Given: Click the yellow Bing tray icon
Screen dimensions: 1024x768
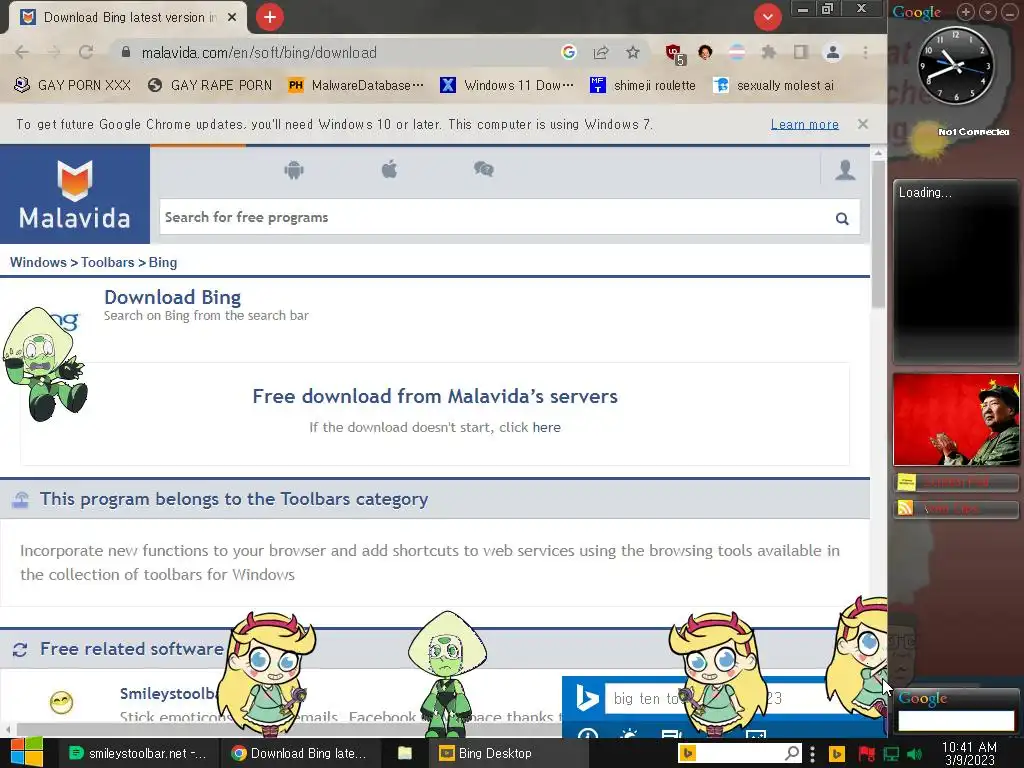Looking at the screenshot, I should [x=837, y=754].
